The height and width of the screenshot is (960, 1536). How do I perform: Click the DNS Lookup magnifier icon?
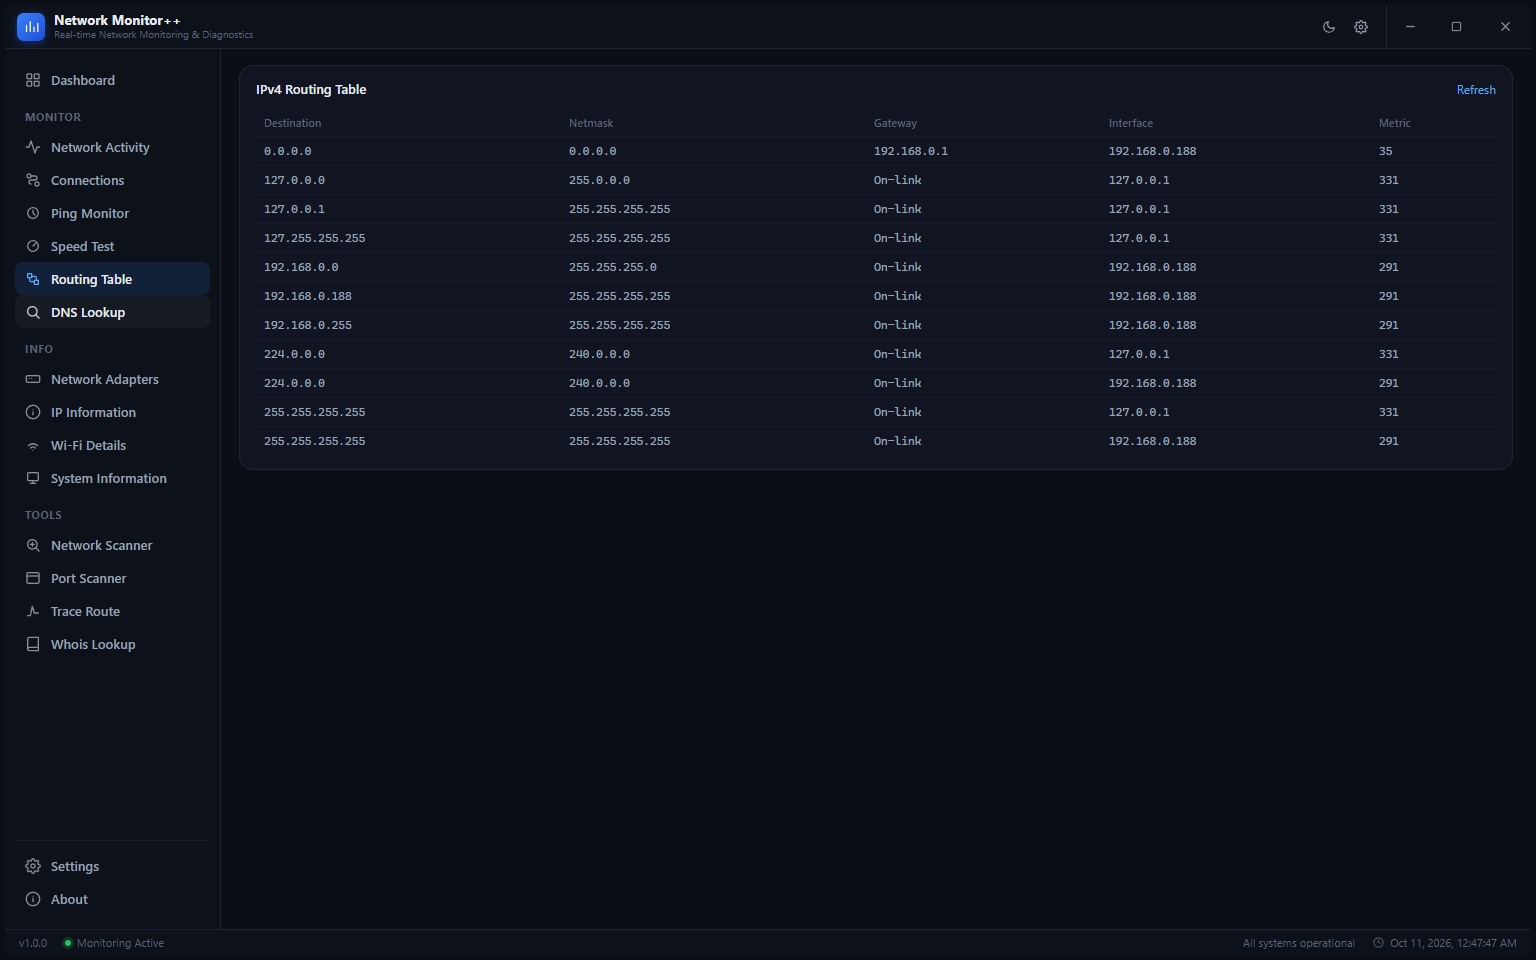click(33, 312)
